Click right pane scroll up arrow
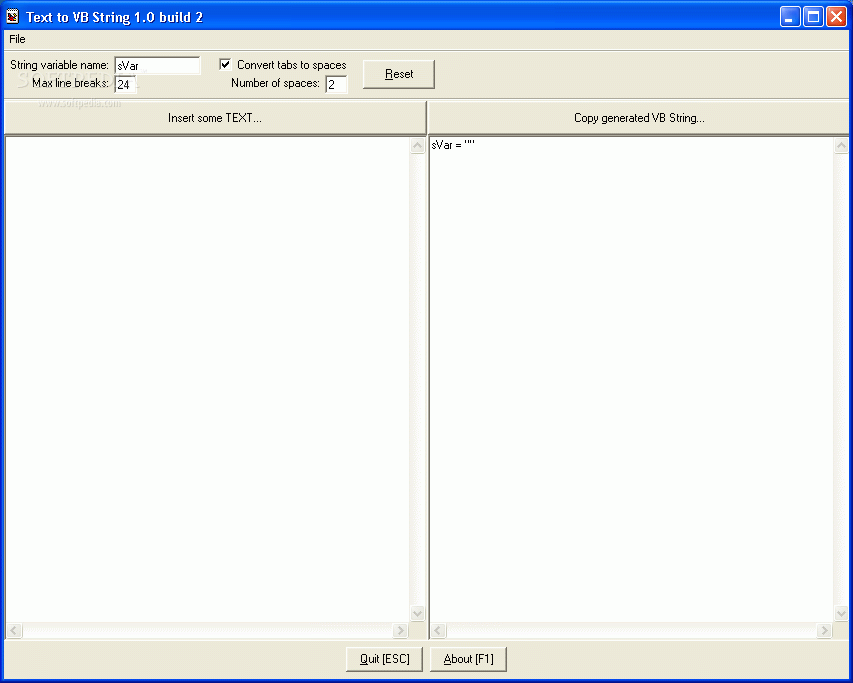The image size is (853, 683). click(x=841, y=146)
